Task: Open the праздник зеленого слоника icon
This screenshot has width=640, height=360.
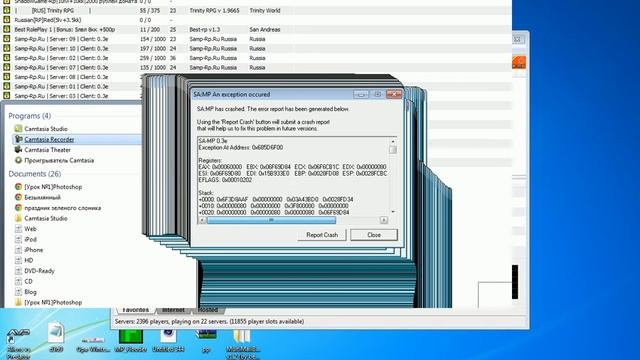Action: tap(18, 208)
